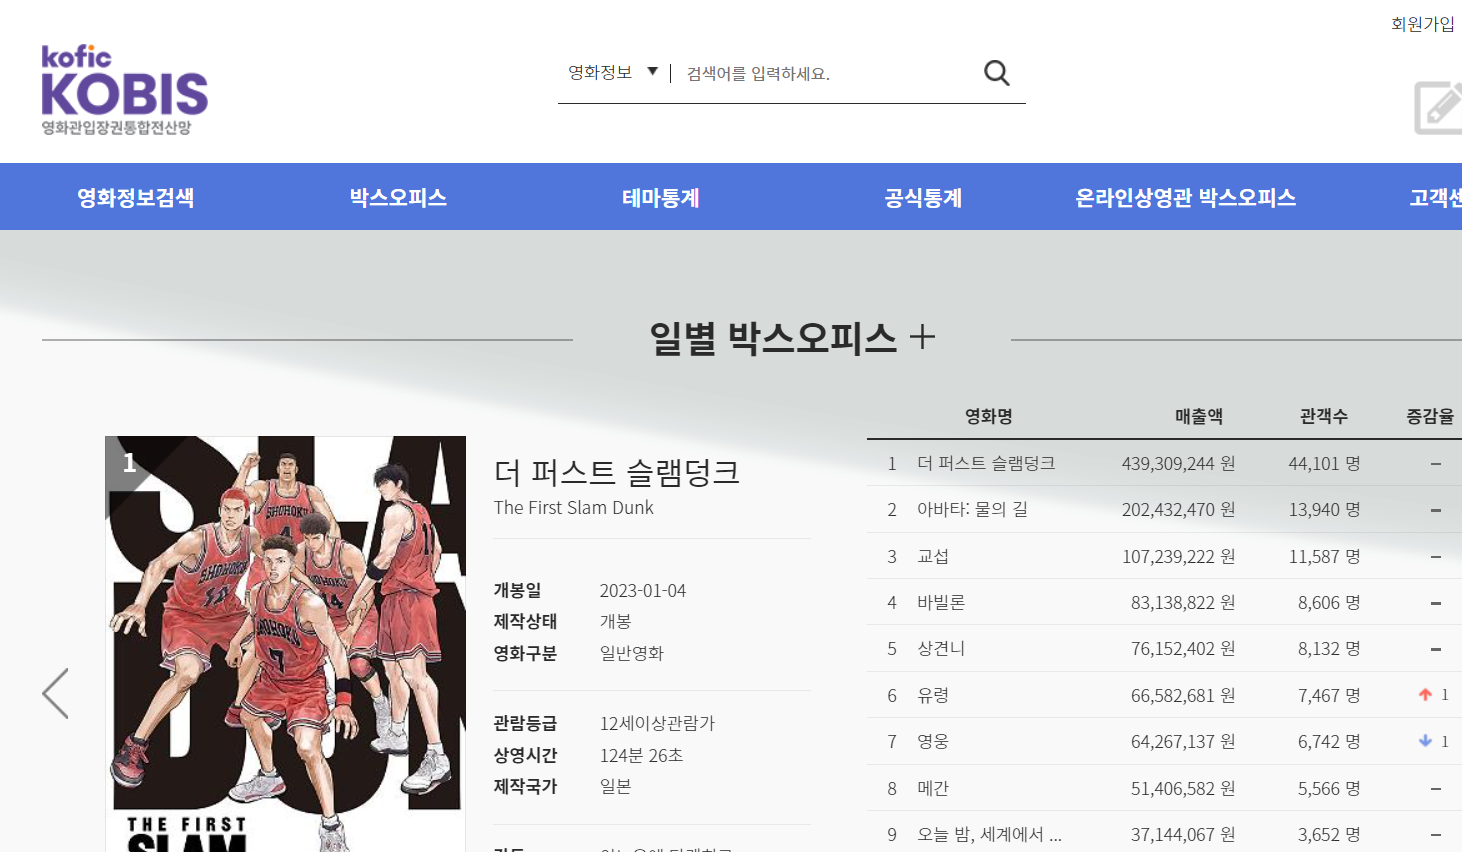The height and width of the screenshot is (852, 1462).
Task: Click the pencil edit icon at top right
Action: [x=1438, y=107]
